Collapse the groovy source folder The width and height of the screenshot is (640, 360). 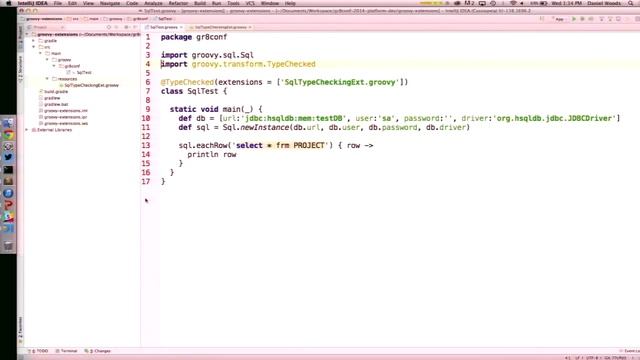tap(47, 60)
